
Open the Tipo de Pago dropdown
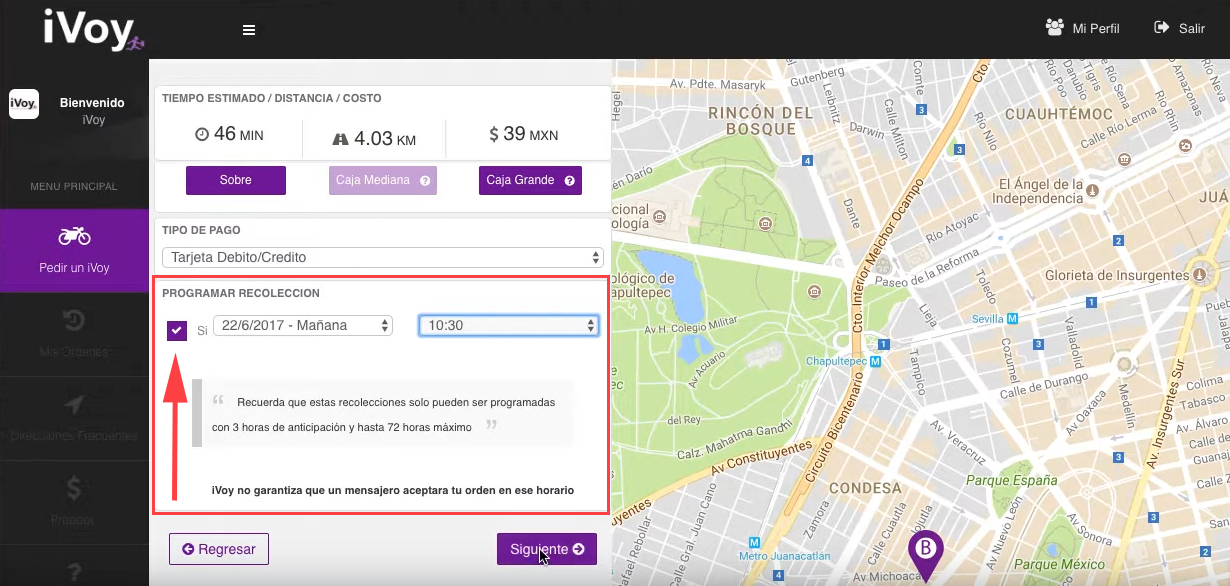[383, 257]
